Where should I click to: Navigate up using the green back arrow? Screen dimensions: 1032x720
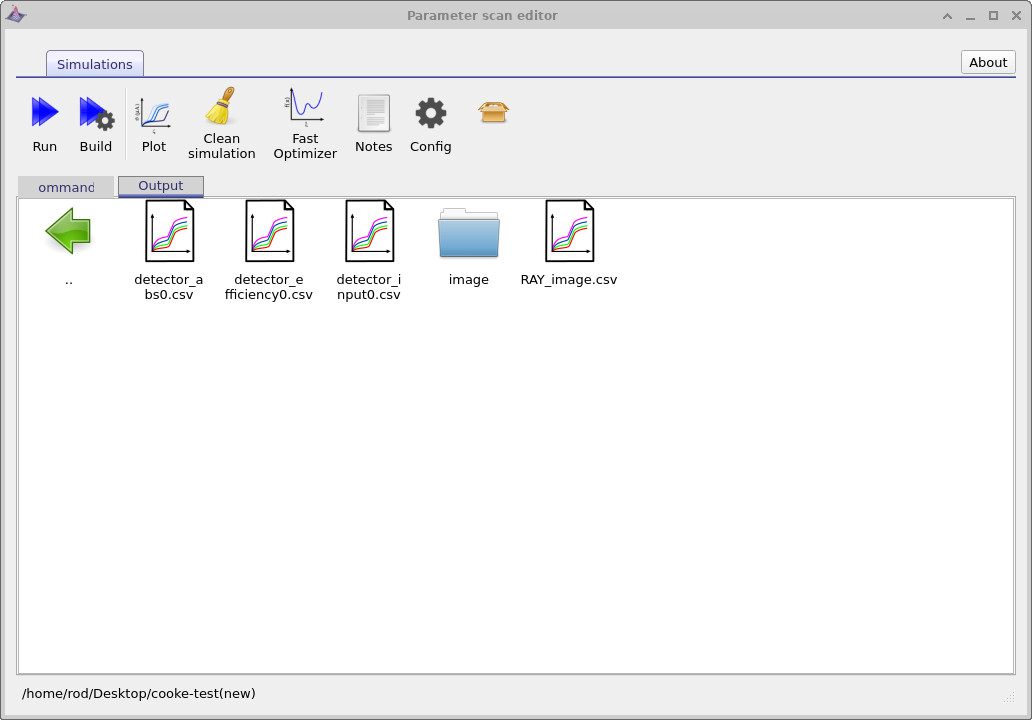point(68,230)
